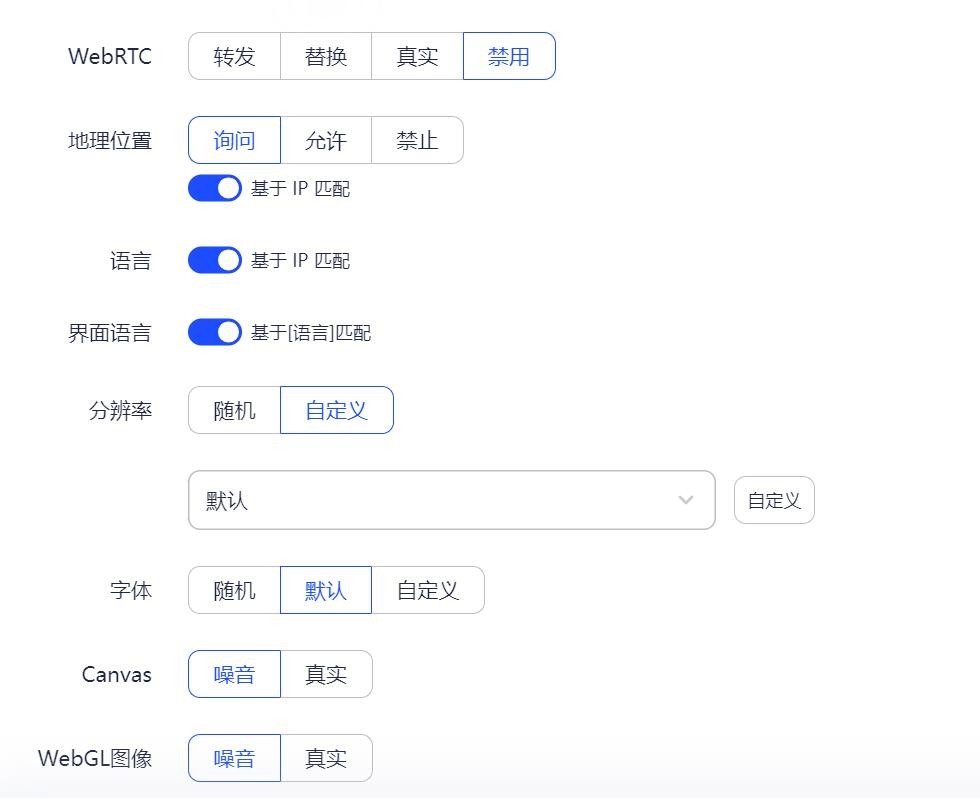Set 地理位置 to 禁止

coord(417,140)
